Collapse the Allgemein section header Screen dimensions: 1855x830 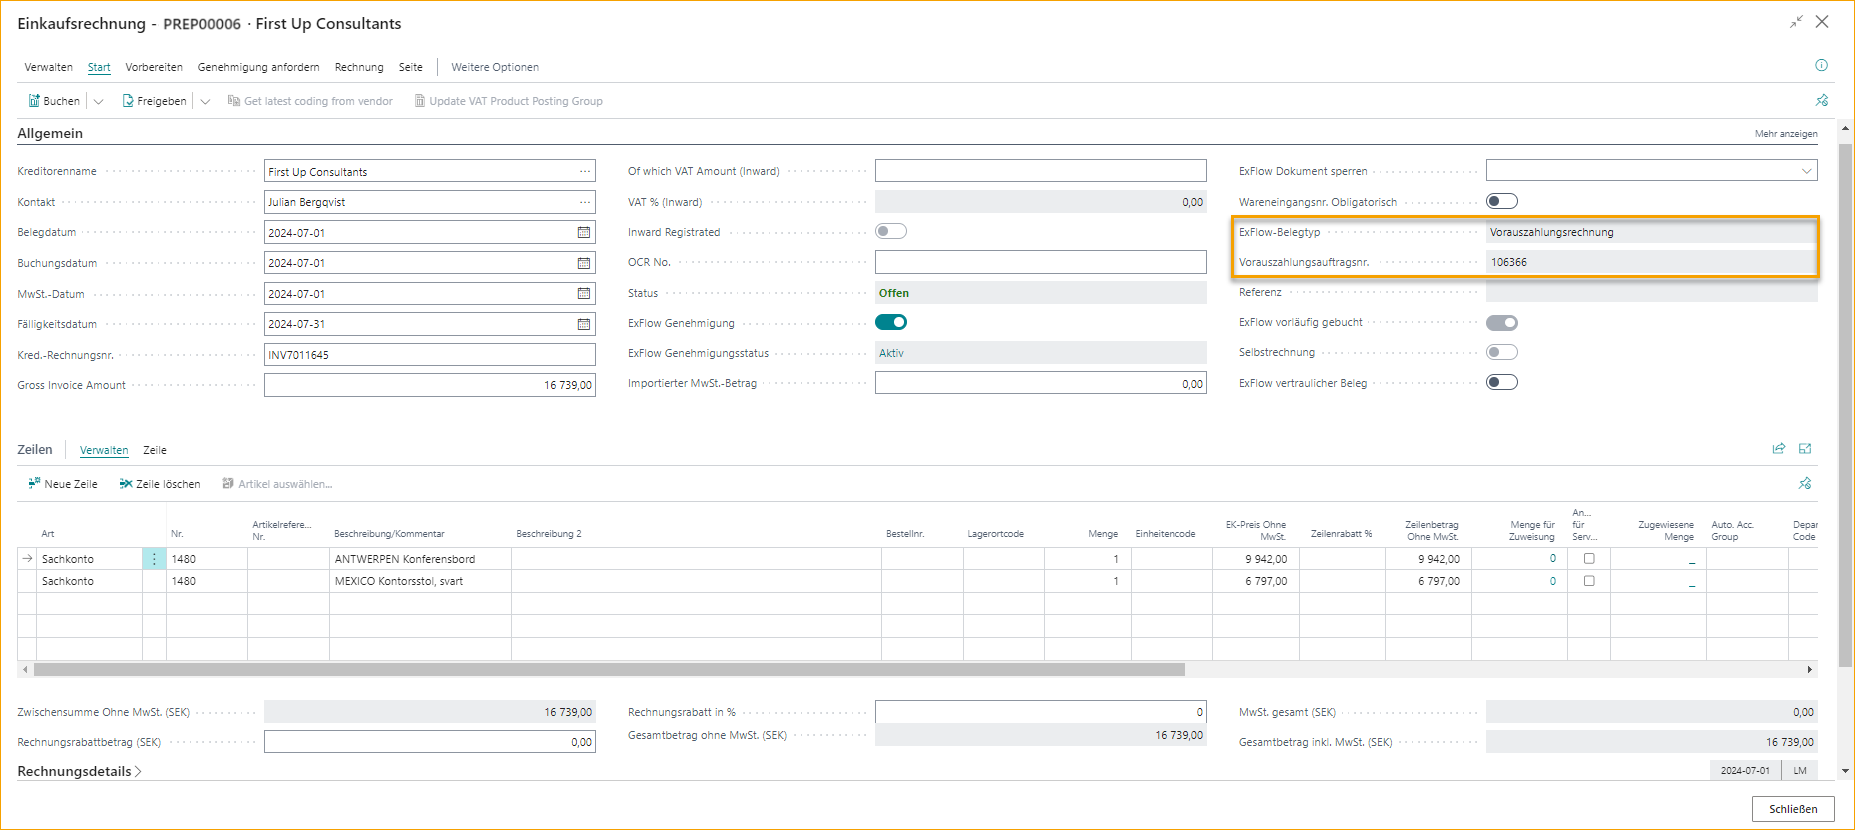[50, 133]
